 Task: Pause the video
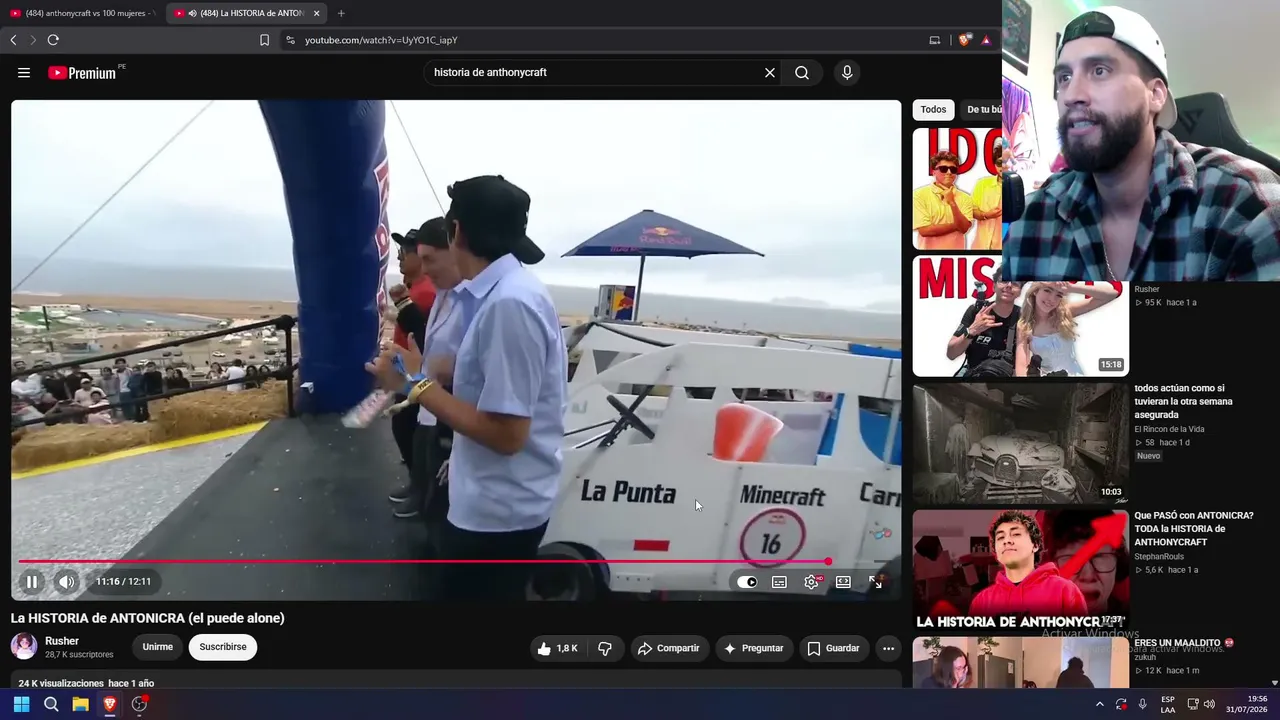(32, 581)
